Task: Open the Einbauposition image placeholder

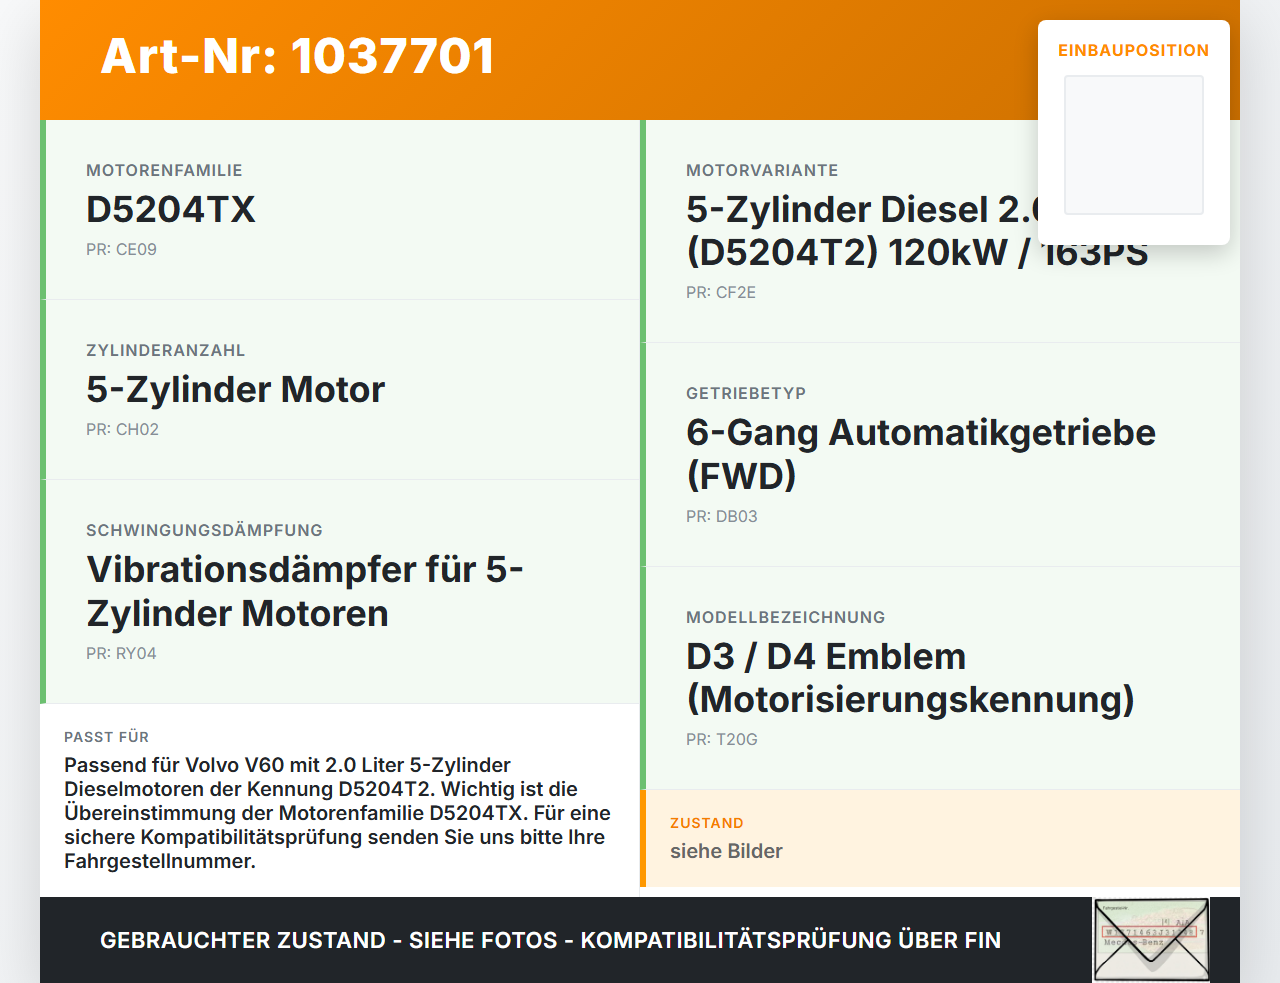Action: 1134,145
